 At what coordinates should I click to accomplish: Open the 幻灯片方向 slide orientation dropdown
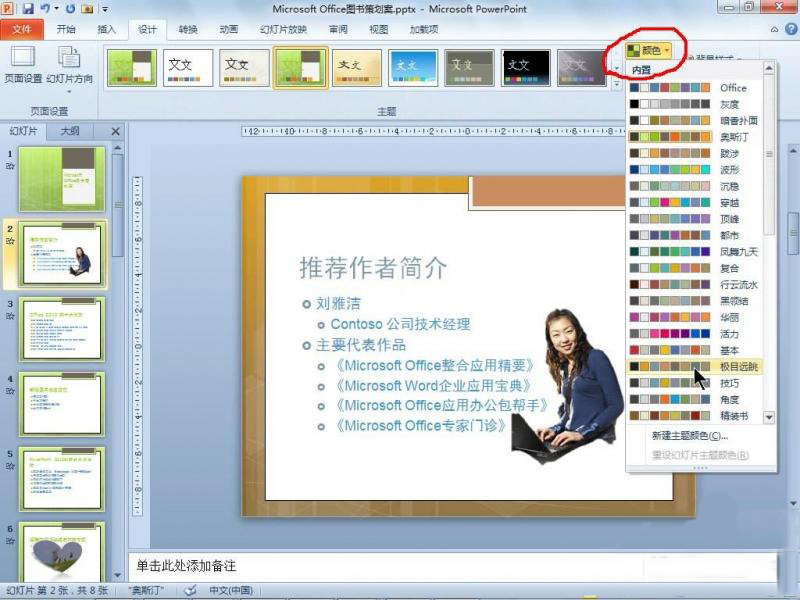click(x=69, y=69)
